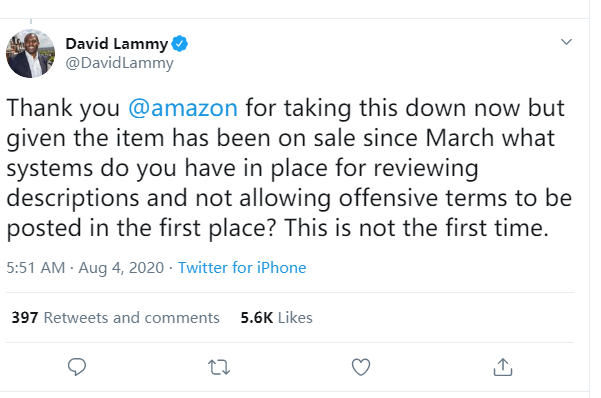601x398 pixels.
Task: Reply to the tweet with speech bubble icon
Action: [77, 367]
